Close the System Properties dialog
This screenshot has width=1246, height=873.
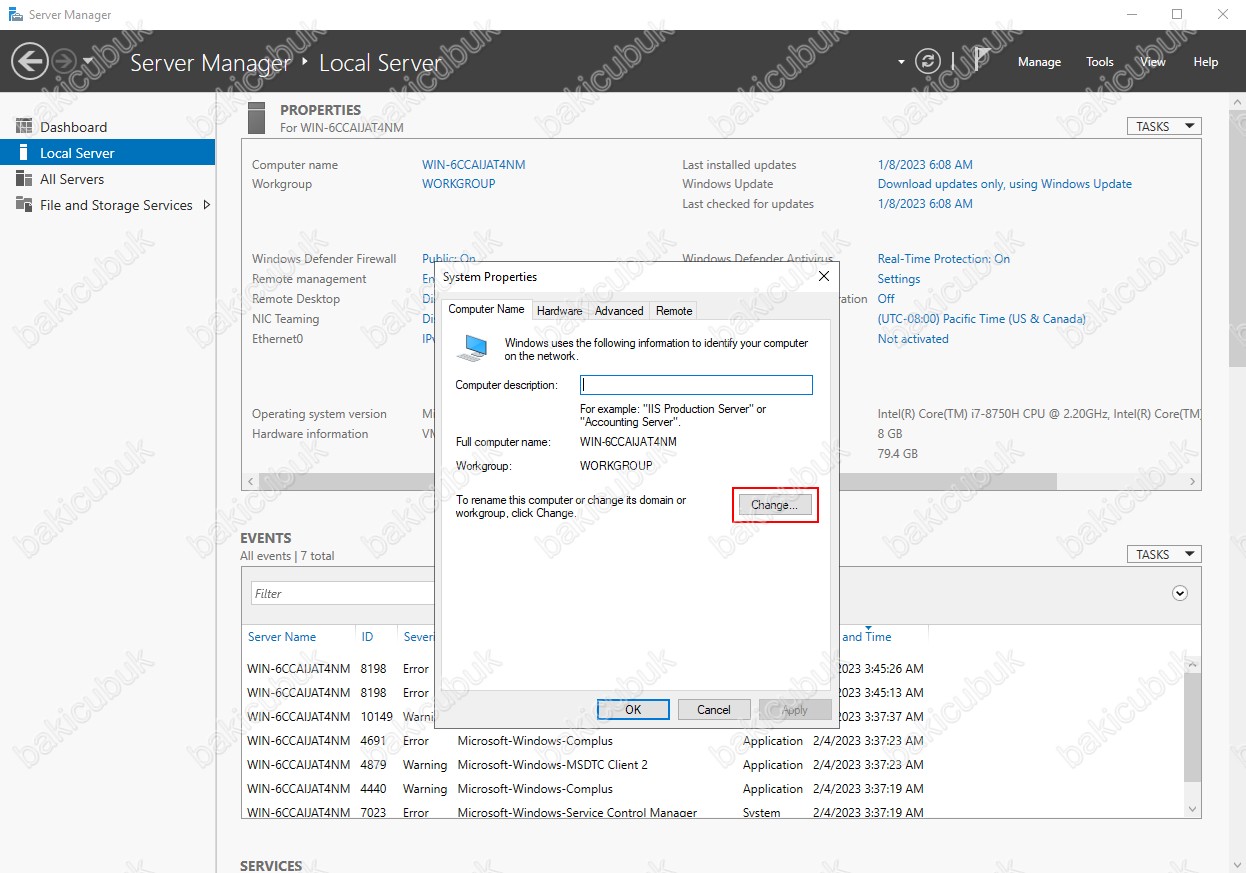pos(824,276)
